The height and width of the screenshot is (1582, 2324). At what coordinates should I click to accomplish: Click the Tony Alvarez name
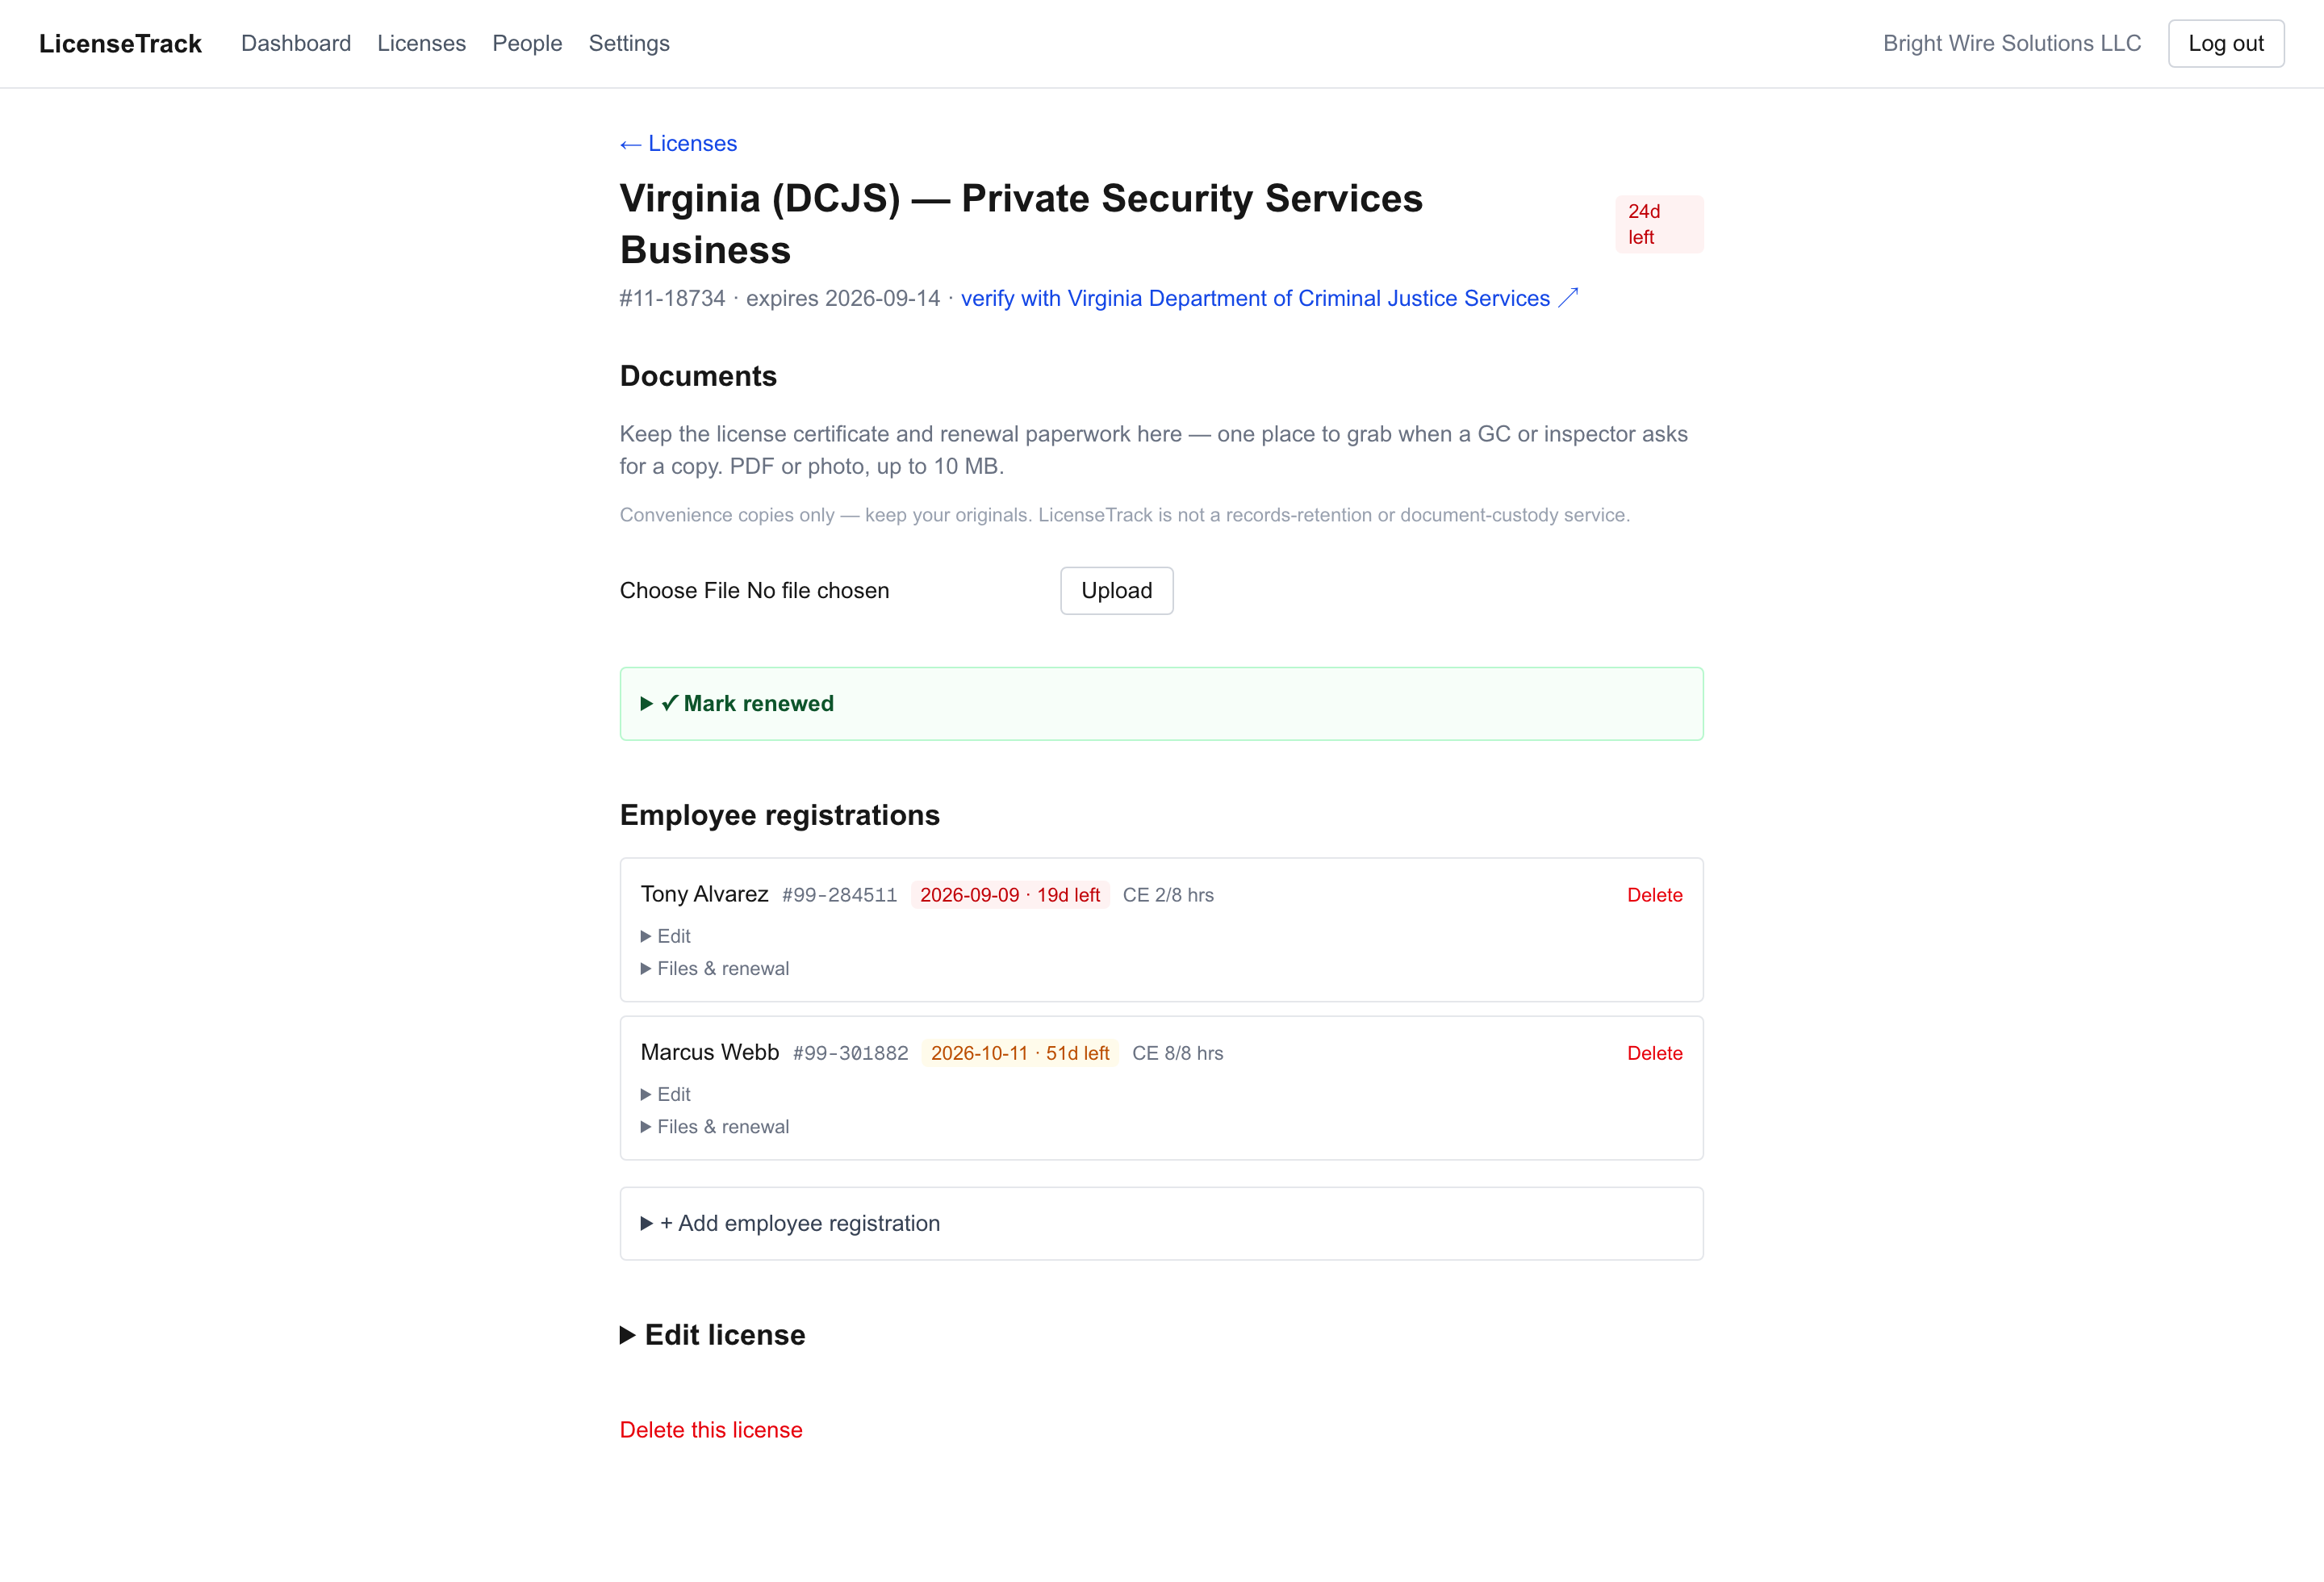pyautogui.click(x=704, y=894)
